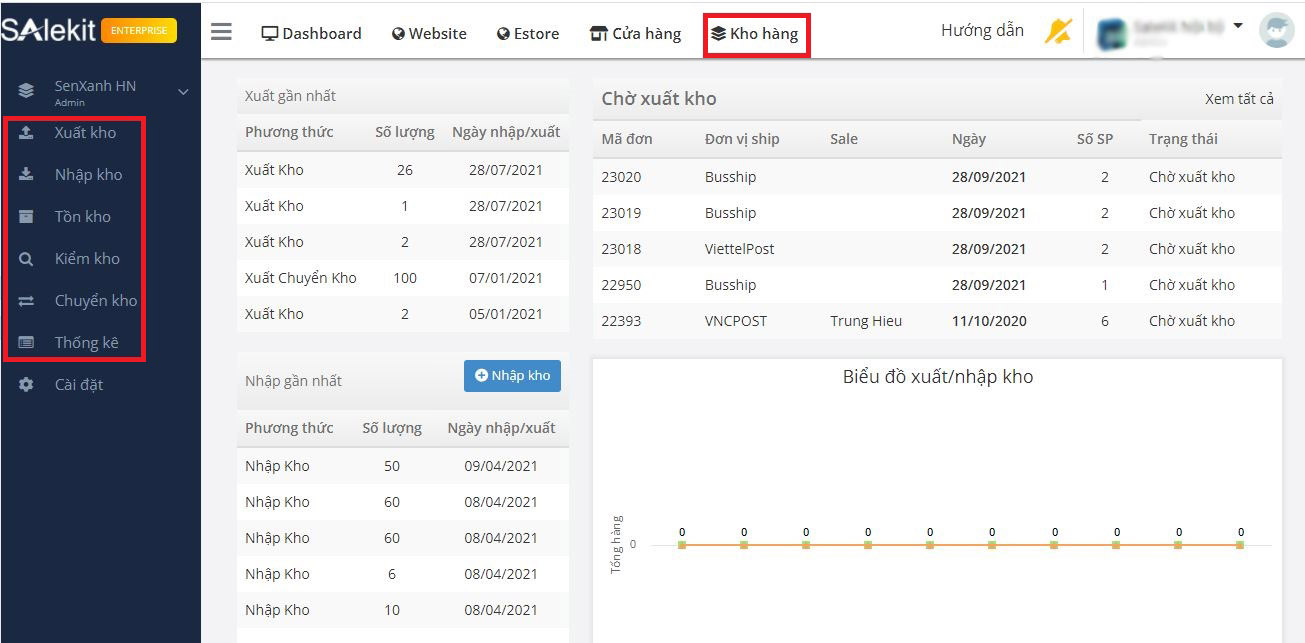This screenshot has width=1305, height=643.
Task: Click the Thống kê statistics icon
Action: pyautogui.click(x=26, y=343)
